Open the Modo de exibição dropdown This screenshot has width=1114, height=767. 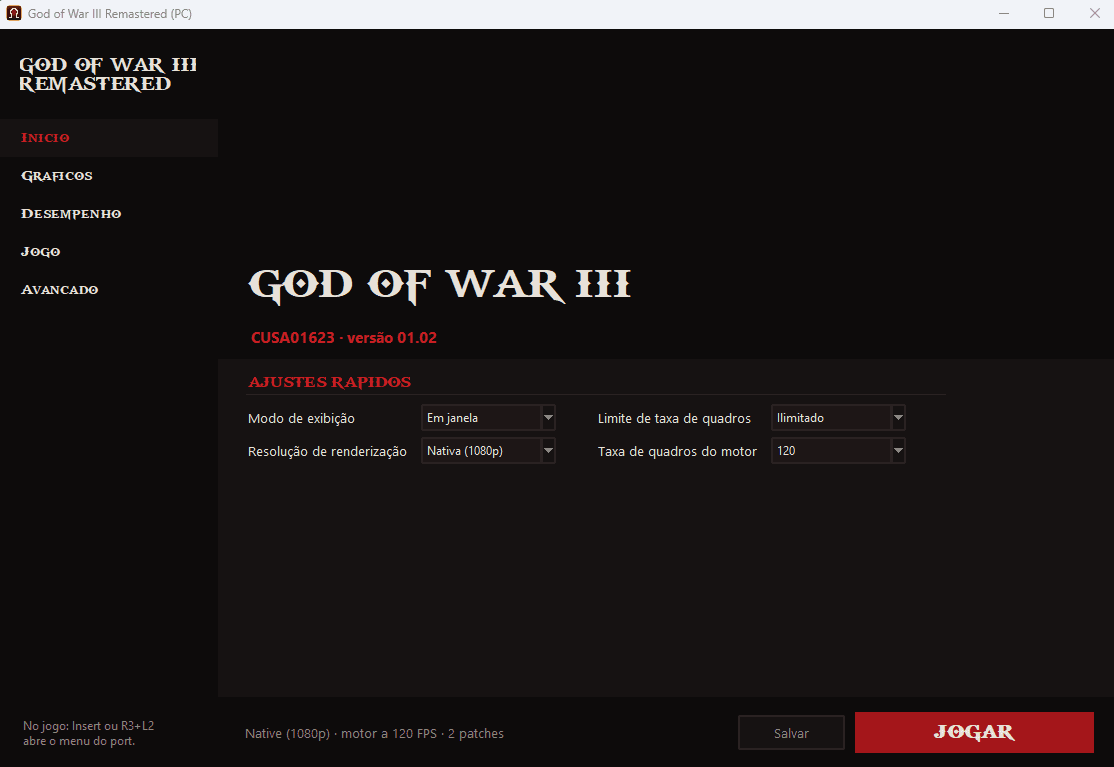(x=488, y=418)
